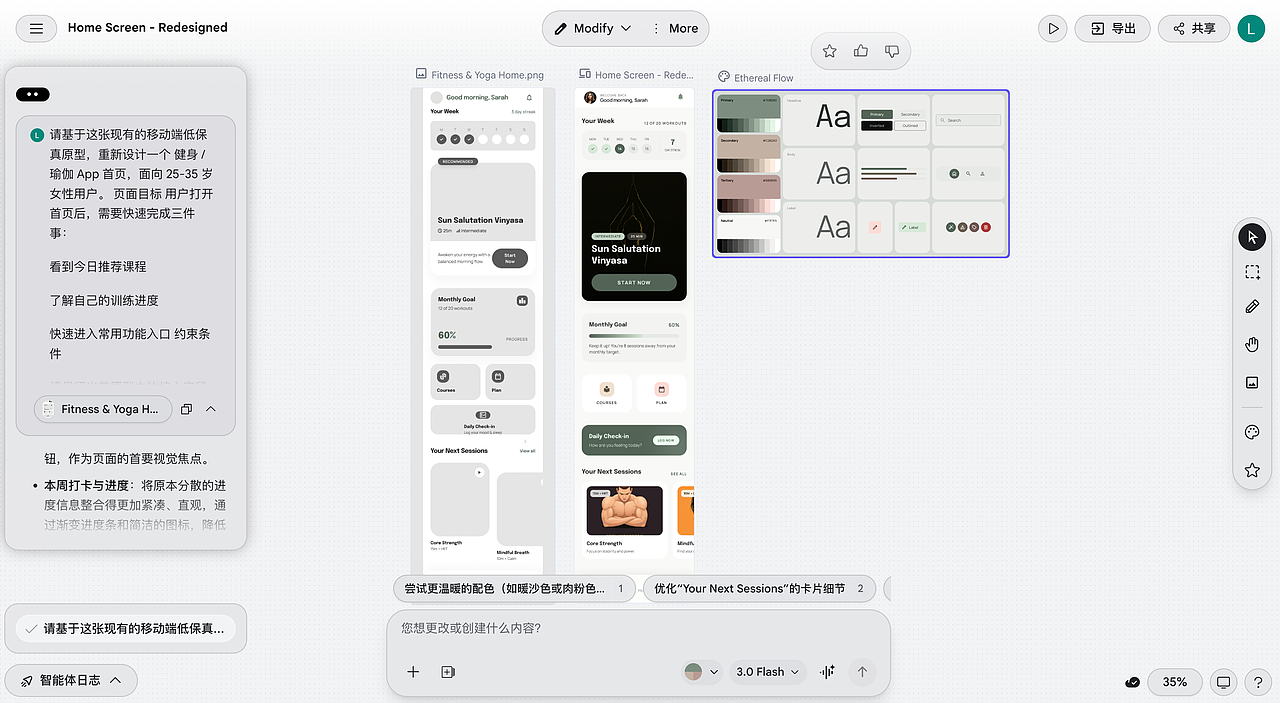Select the marquee selection tool
The height and width of the screenshot is (703, 1280).
click(1252, 271)
